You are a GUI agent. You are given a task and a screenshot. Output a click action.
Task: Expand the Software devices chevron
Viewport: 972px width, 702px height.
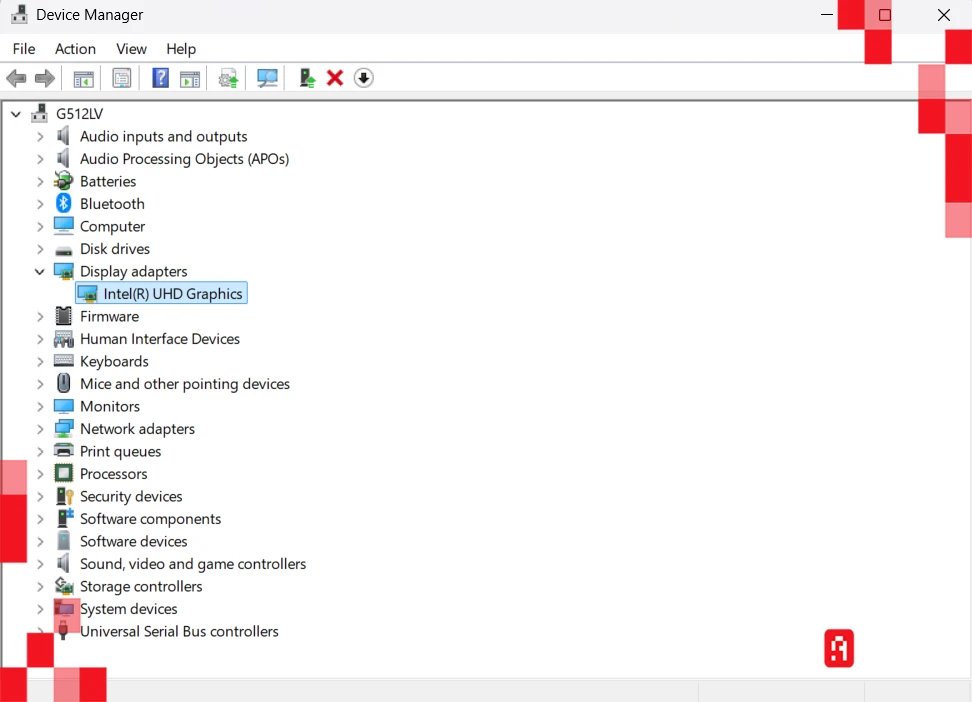point(40,542)
